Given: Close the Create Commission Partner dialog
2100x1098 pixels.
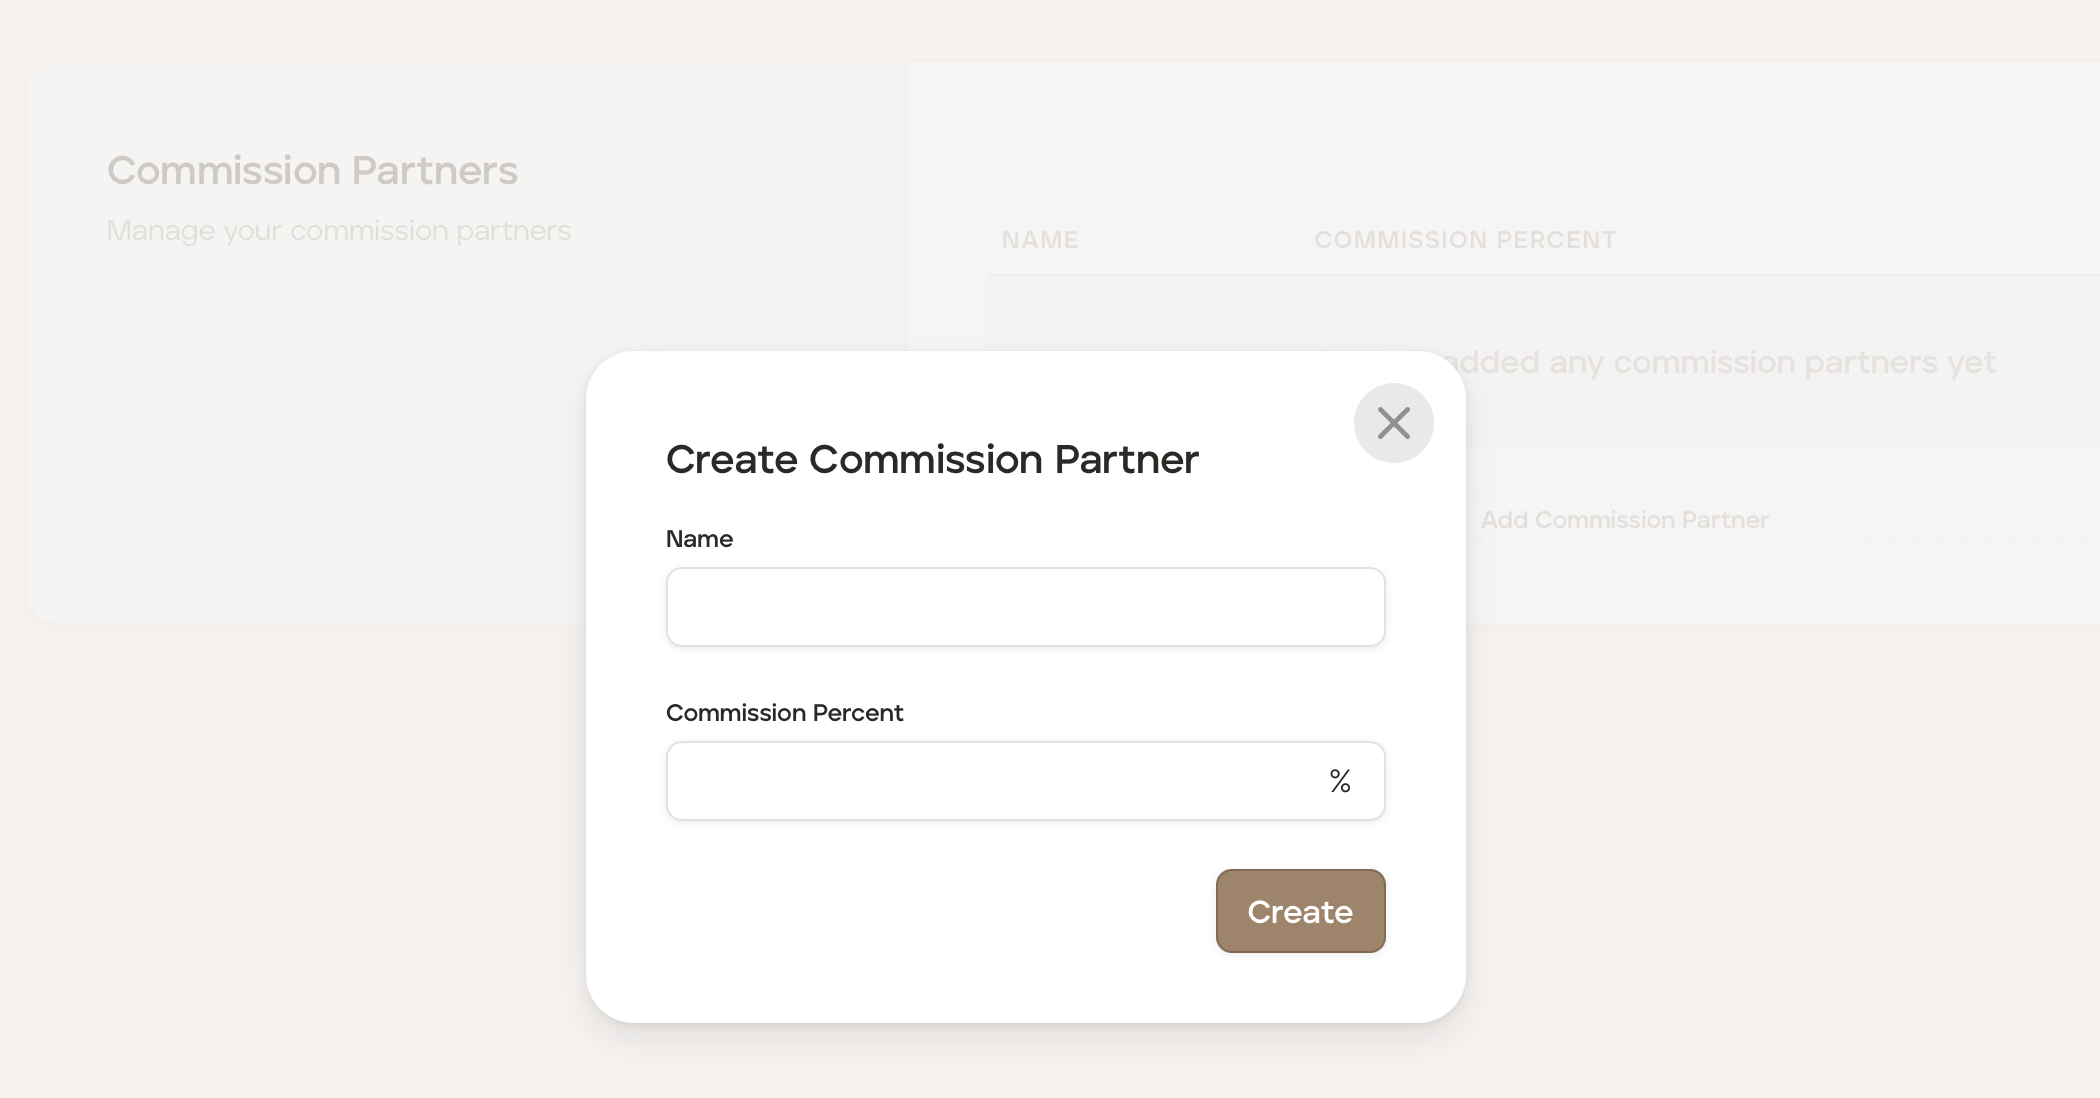Looking at the screenshot, I should point(1393,423).
